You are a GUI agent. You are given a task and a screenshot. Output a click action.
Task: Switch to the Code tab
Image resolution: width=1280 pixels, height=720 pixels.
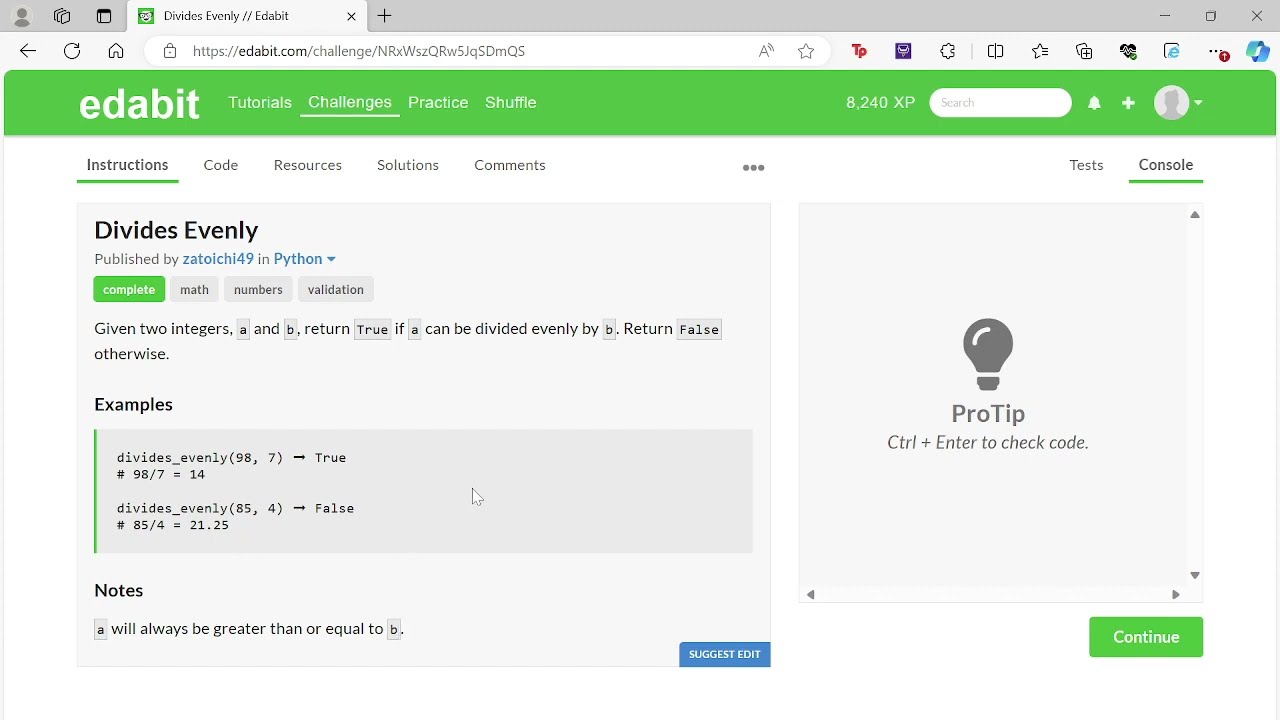[221, 165]
